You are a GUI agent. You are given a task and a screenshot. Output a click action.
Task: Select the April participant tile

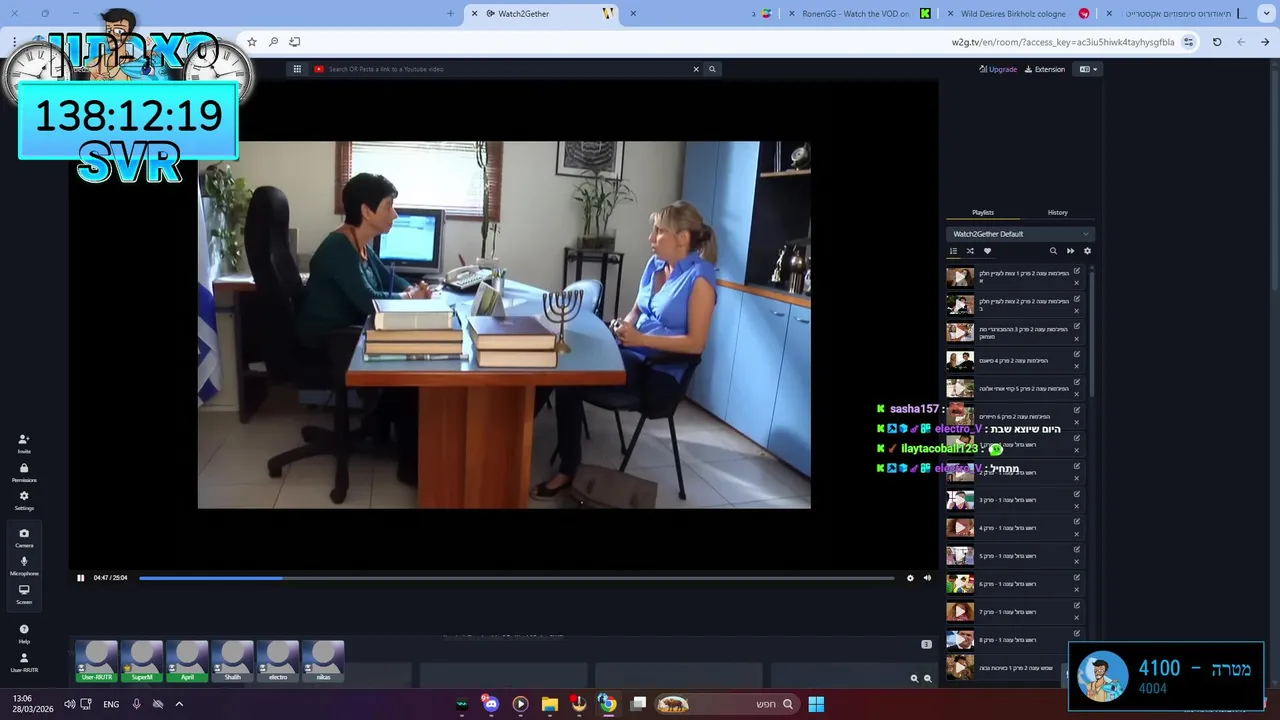187,662
